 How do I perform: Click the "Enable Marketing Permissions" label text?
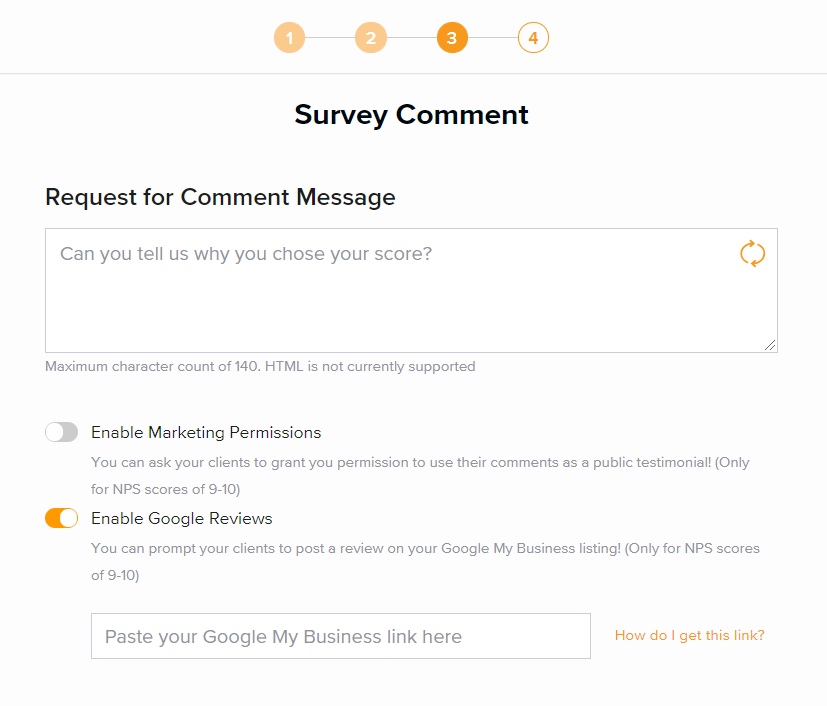pyautogui.click(x=206, y=433)
